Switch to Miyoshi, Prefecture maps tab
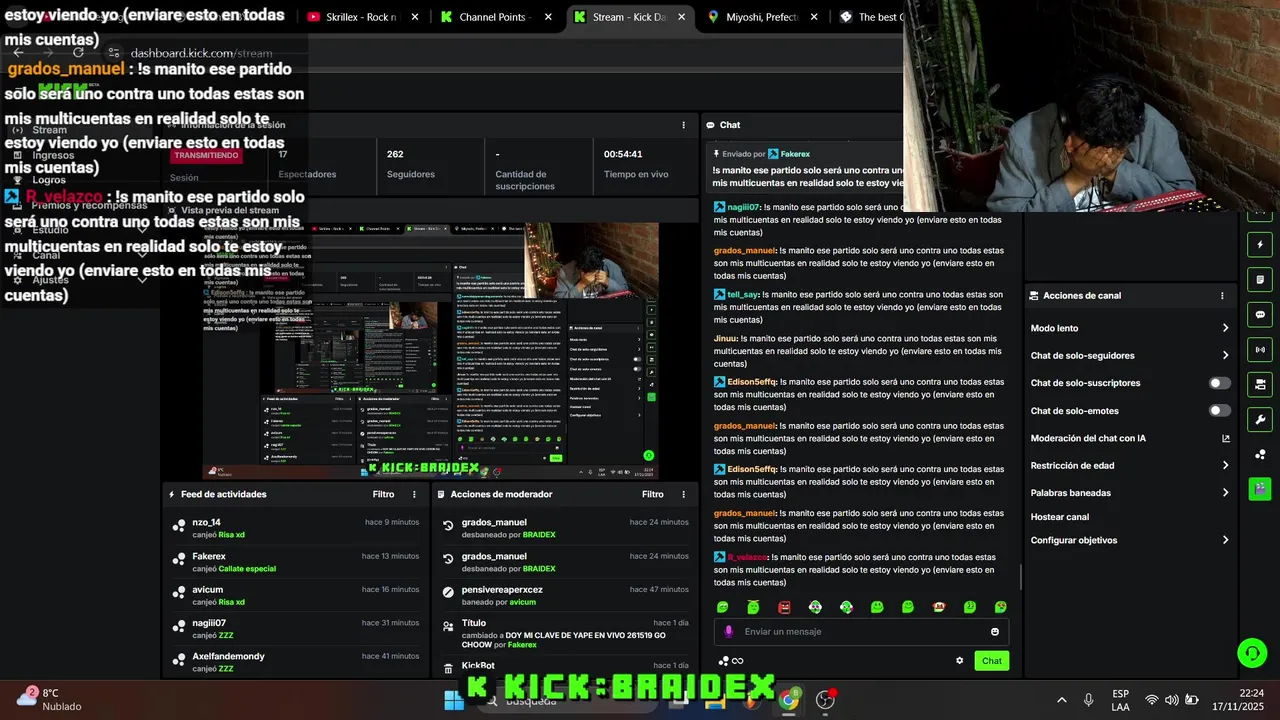 coord(765,17)
